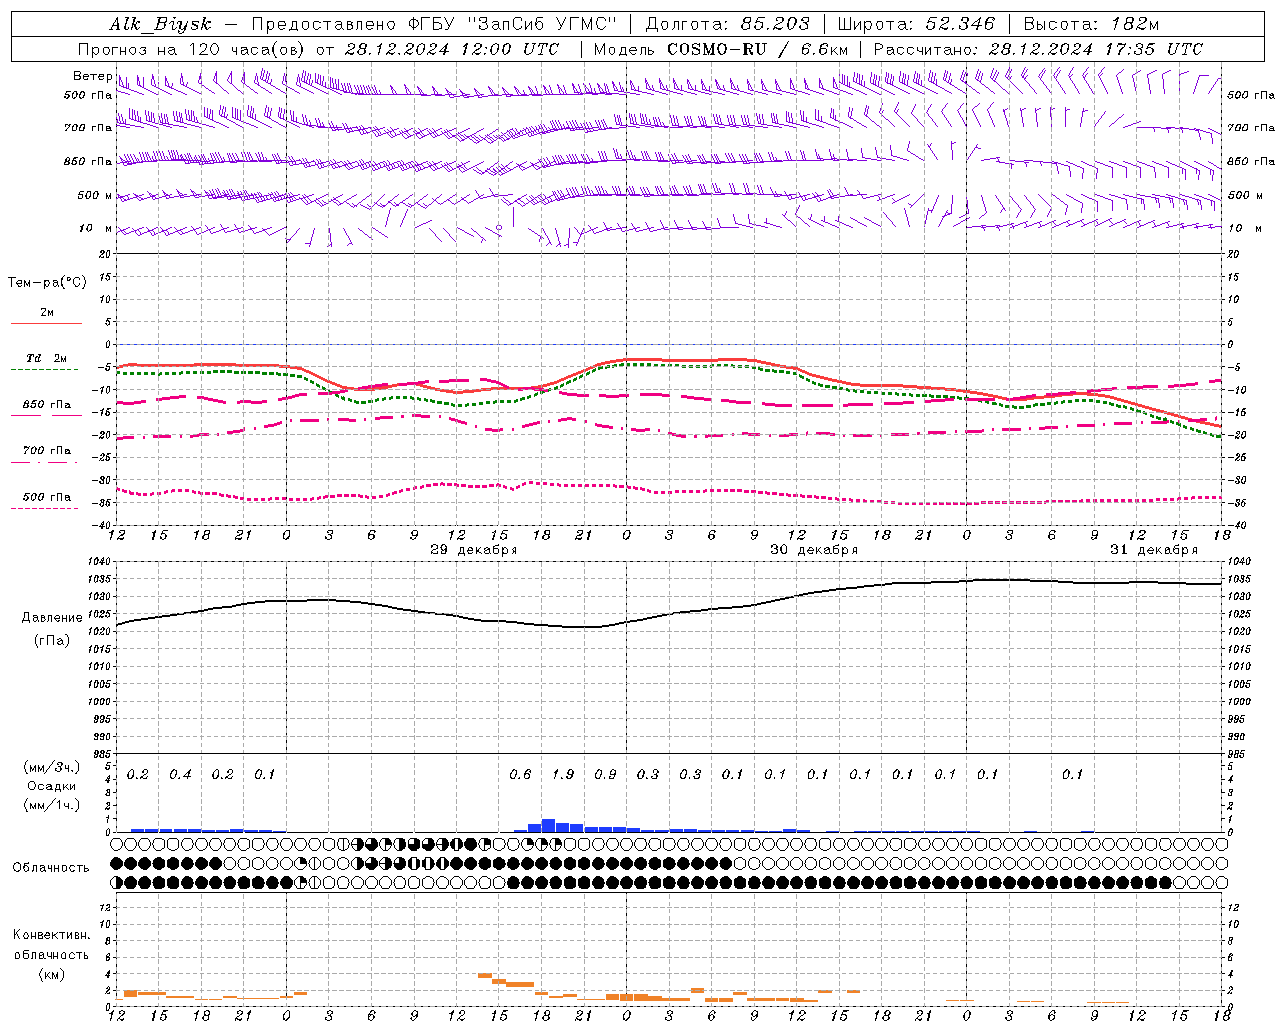
Task: Click the 500 гПа temperature legend entry
Action: point(46,501)
